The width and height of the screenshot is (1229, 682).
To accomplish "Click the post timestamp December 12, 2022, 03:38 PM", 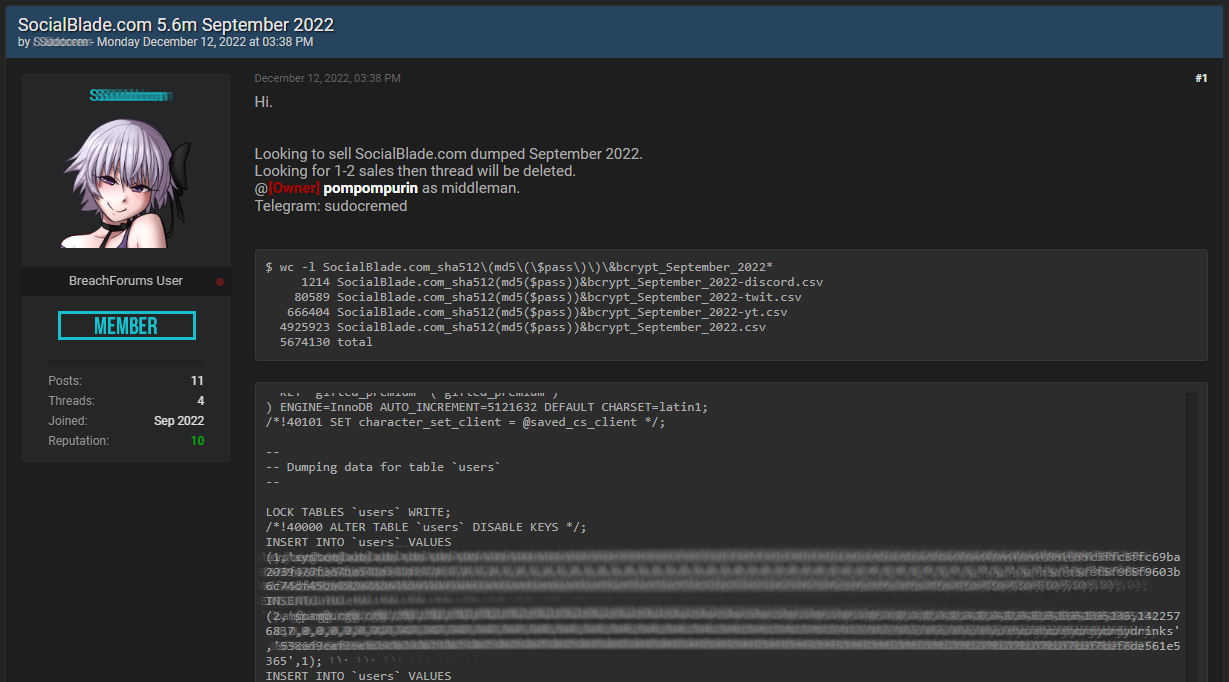I will click(x=327, y=78).
